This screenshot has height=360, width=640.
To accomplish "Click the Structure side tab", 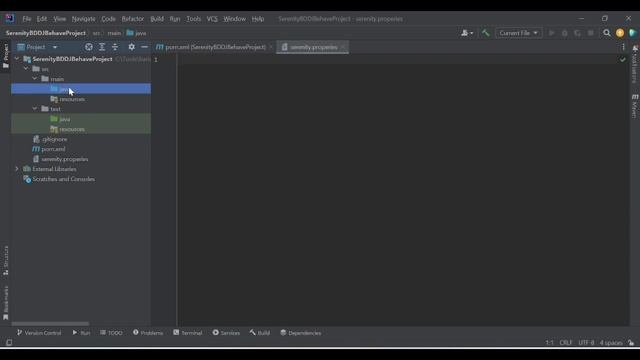I will 6,260.
